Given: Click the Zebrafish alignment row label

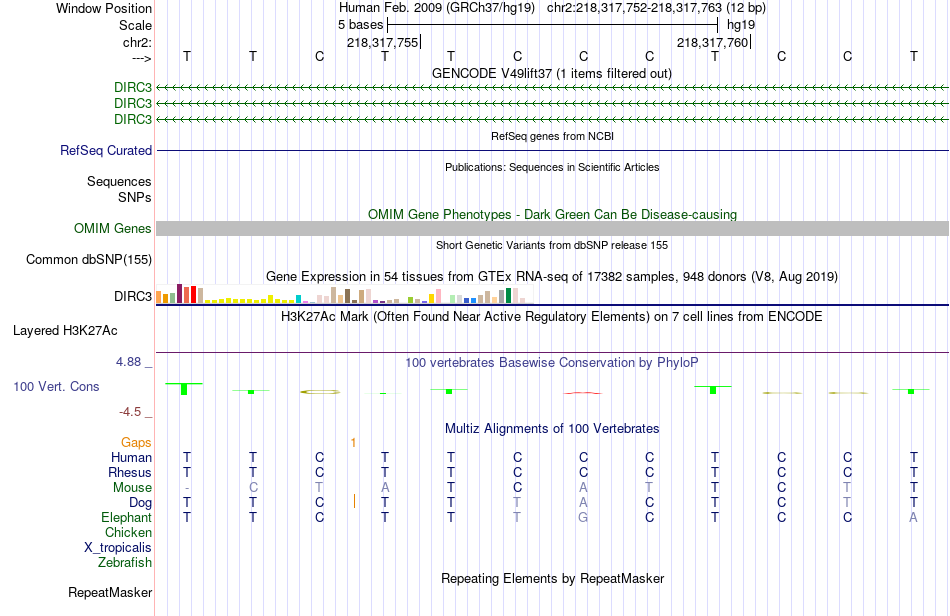Looking at the screenshot, I should click(125, 563).
